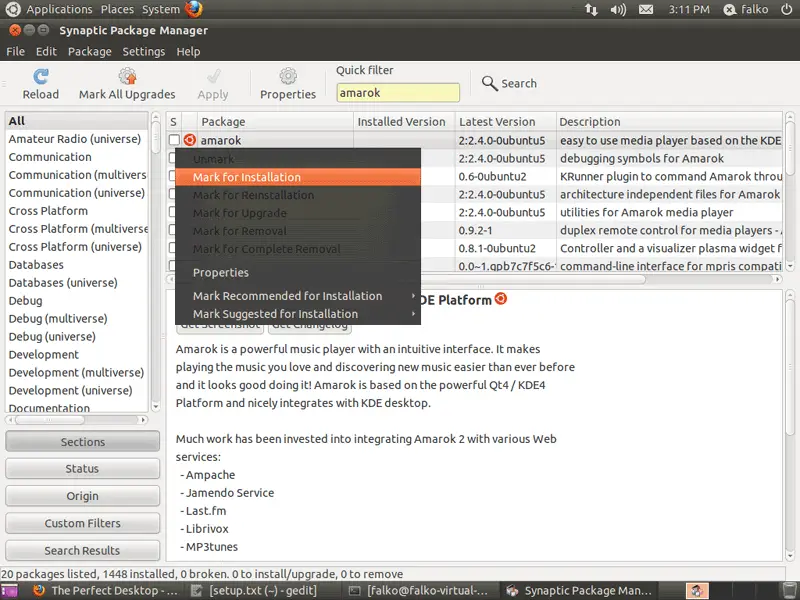The image size is (800, 600).
Task: Sort by the S status column header
Action: tap(173, 122)
